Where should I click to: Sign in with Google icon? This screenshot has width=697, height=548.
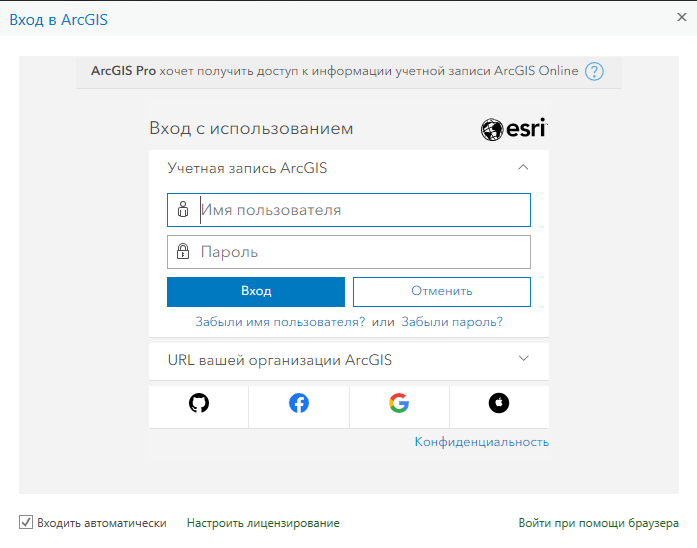399,403
